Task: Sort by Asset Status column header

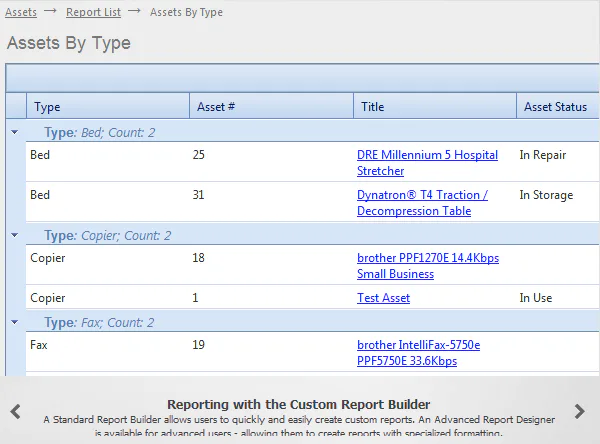Action: pos(558,106)
